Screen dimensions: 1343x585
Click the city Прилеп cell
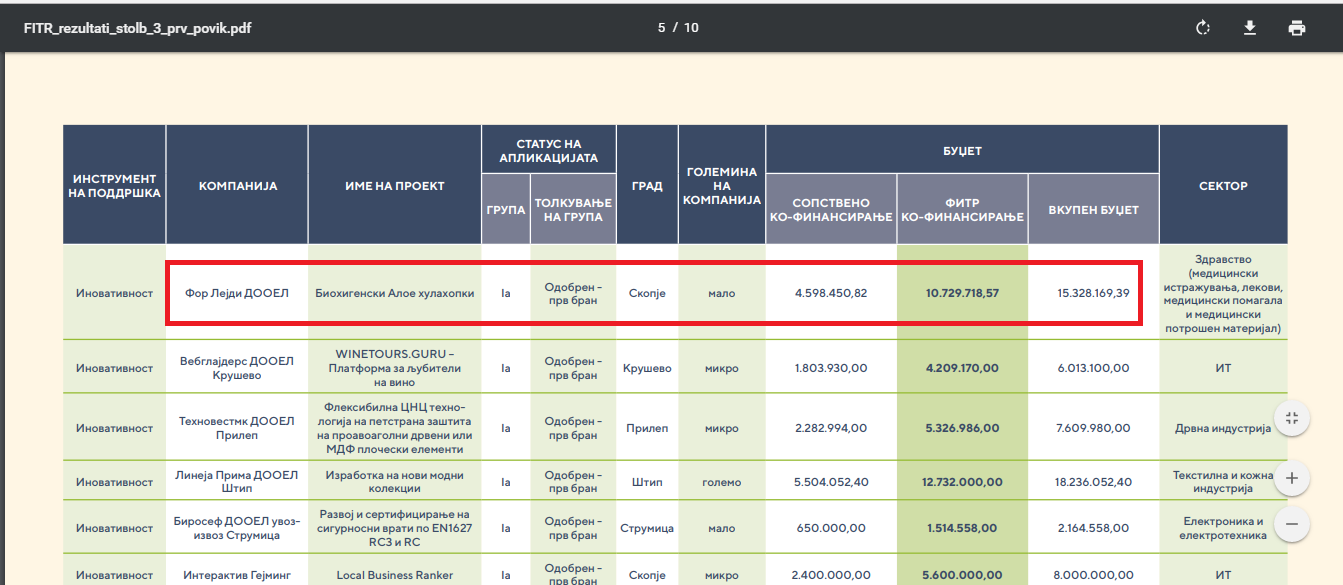(x=647, y=428)
